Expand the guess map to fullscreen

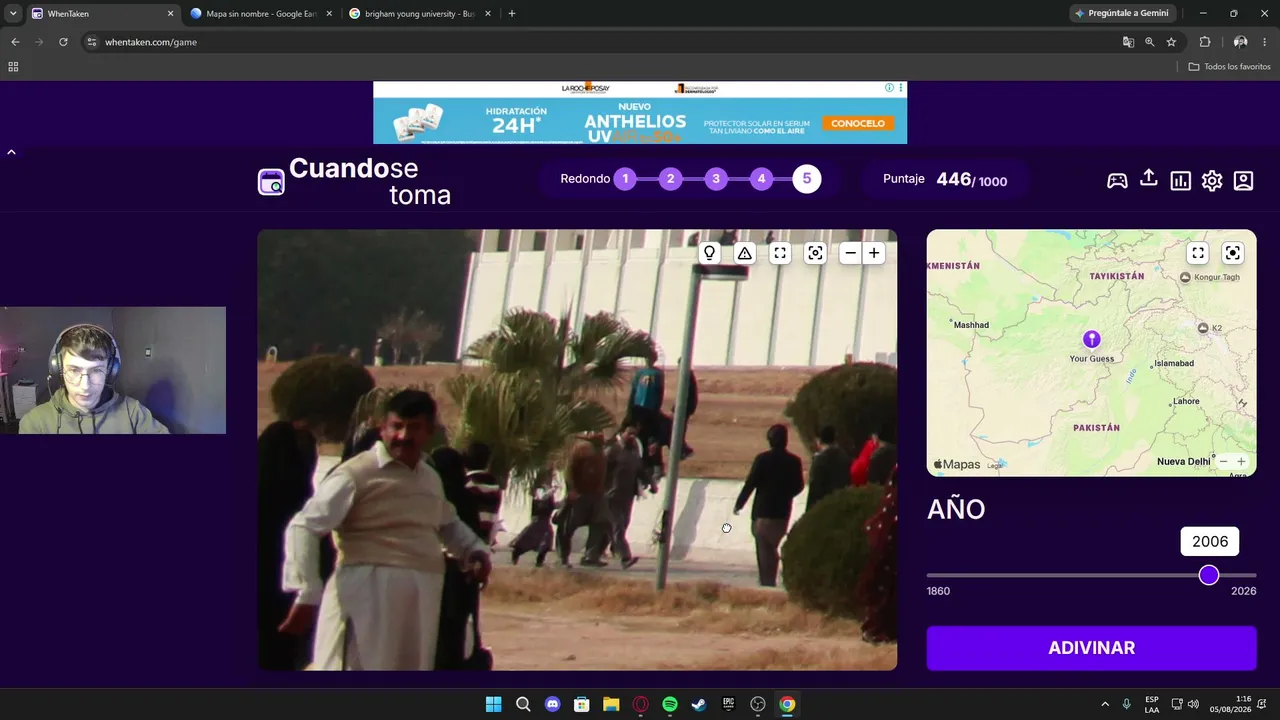1198,253
